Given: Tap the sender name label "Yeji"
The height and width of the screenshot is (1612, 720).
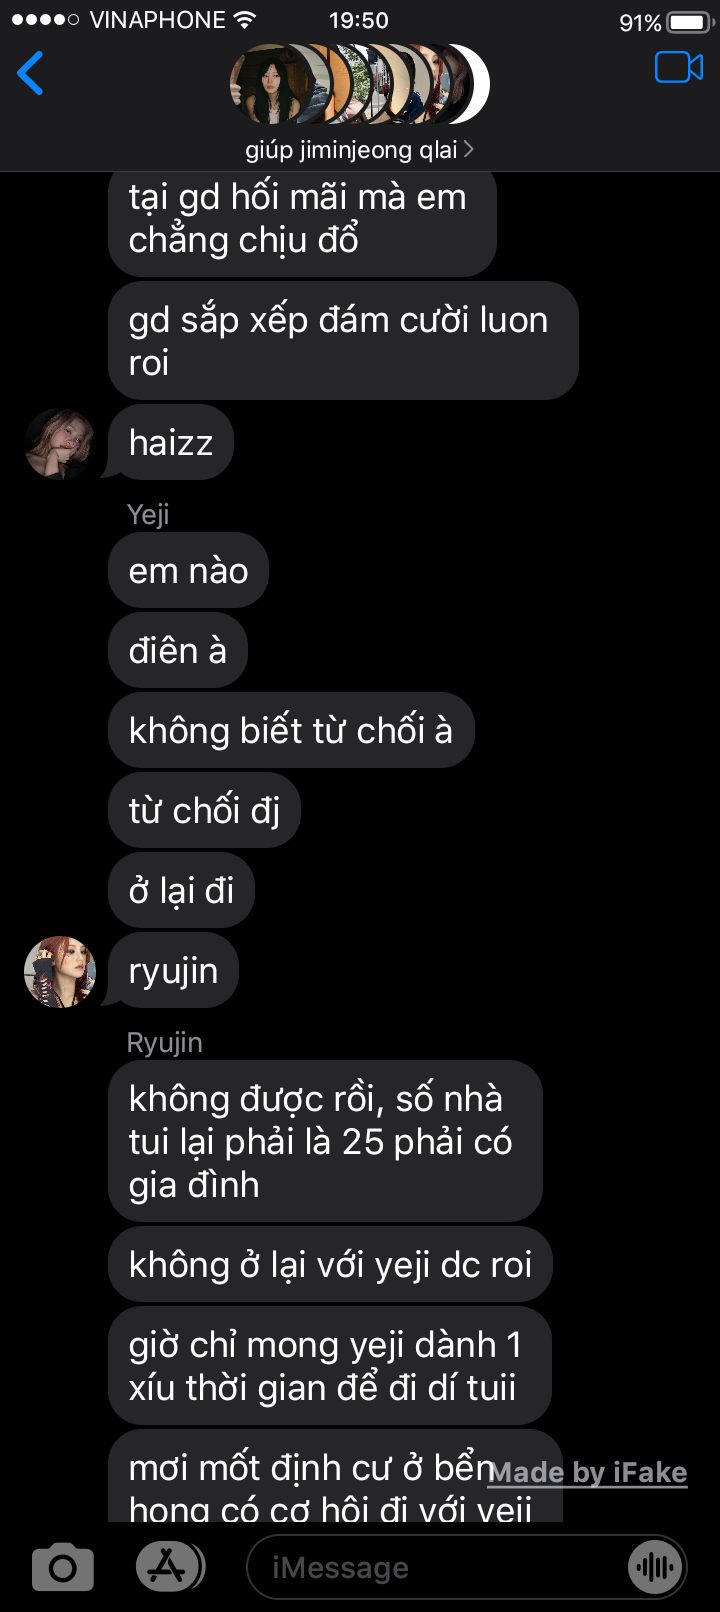Looking at the screenshot, I should coord(148,514).
